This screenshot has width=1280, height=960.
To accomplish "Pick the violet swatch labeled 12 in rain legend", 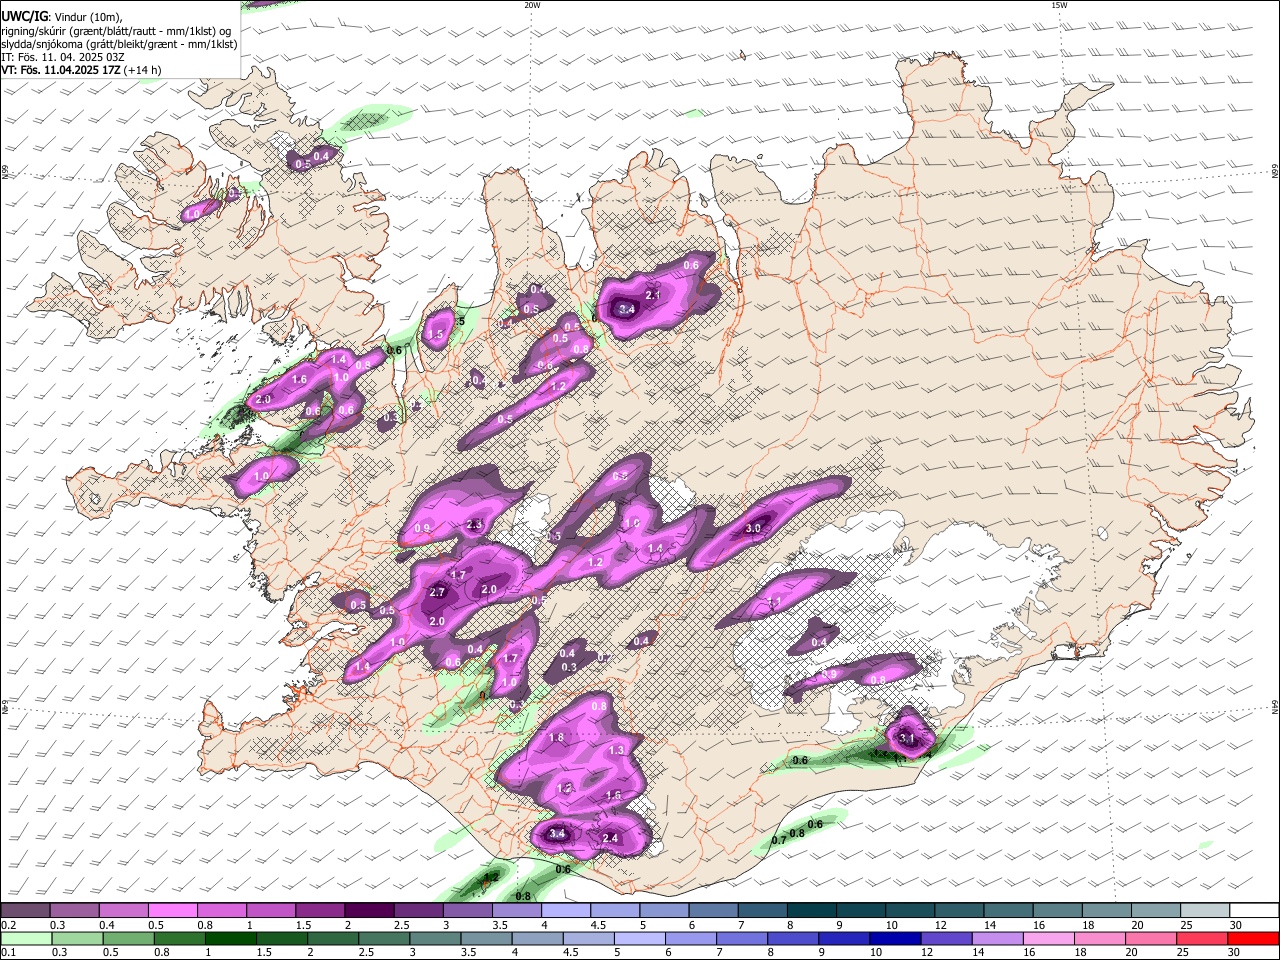I will click(x=947, y=938).
